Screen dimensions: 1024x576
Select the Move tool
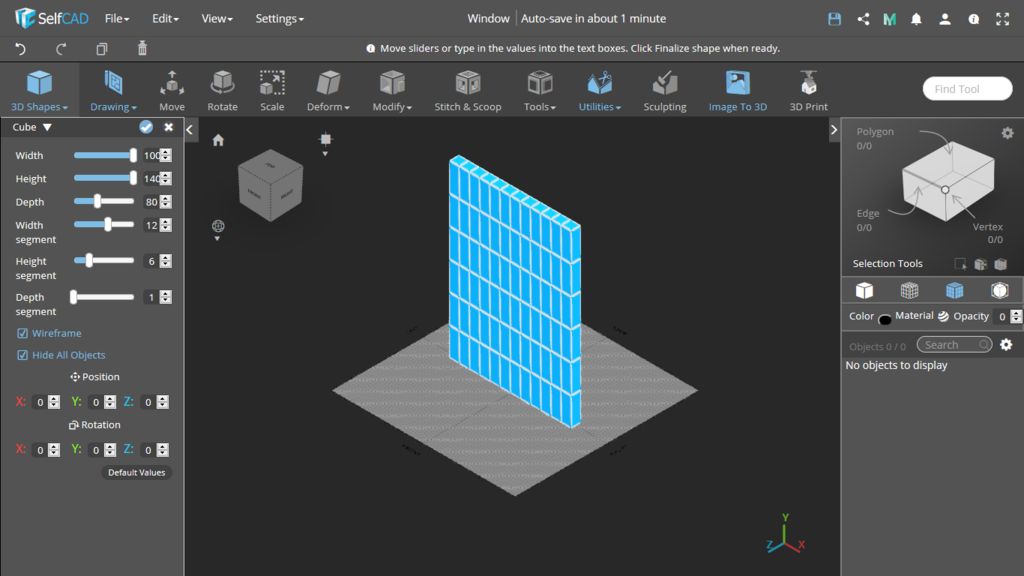[x=172, y=90]
